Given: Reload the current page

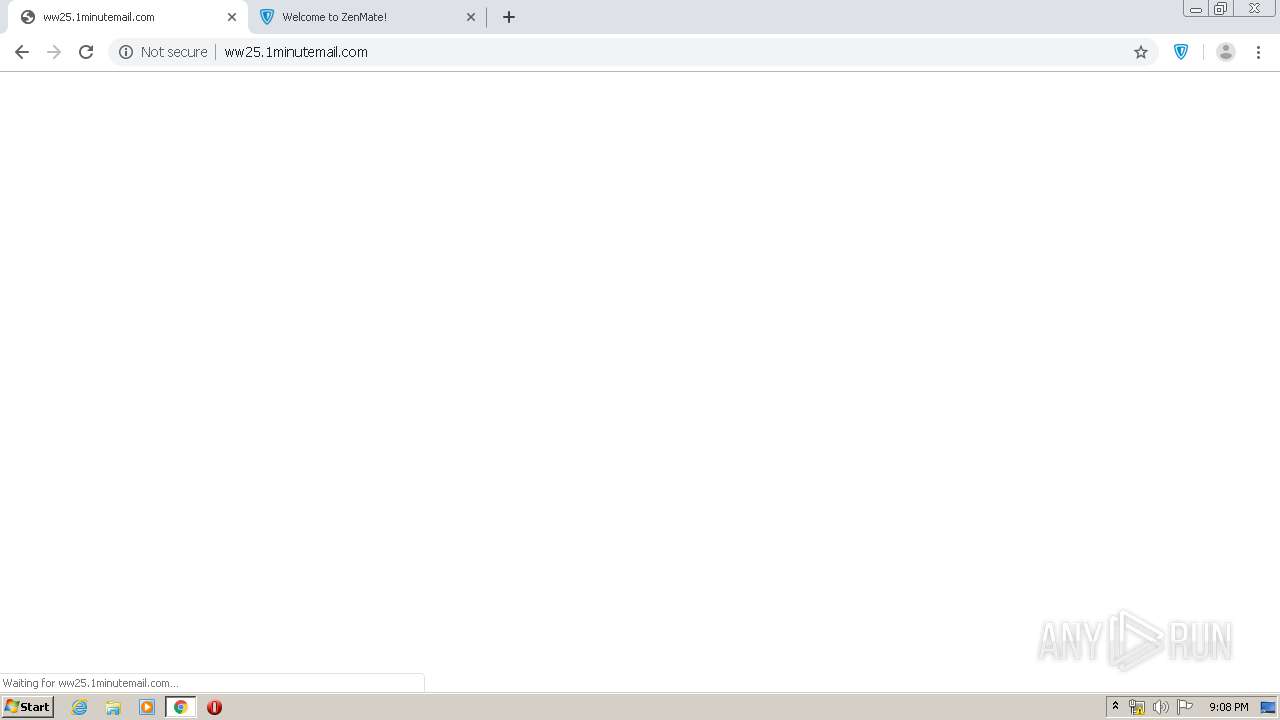Looking at the screenshot, I should 86,52.
